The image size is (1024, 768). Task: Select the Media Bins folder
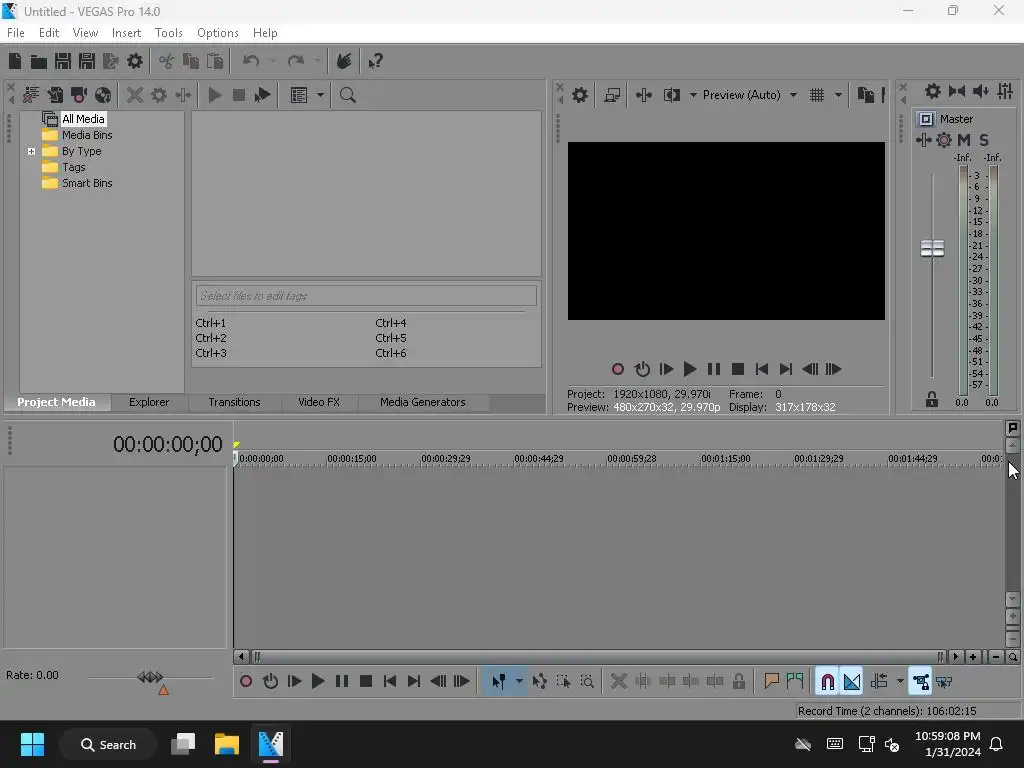[87, 135]
